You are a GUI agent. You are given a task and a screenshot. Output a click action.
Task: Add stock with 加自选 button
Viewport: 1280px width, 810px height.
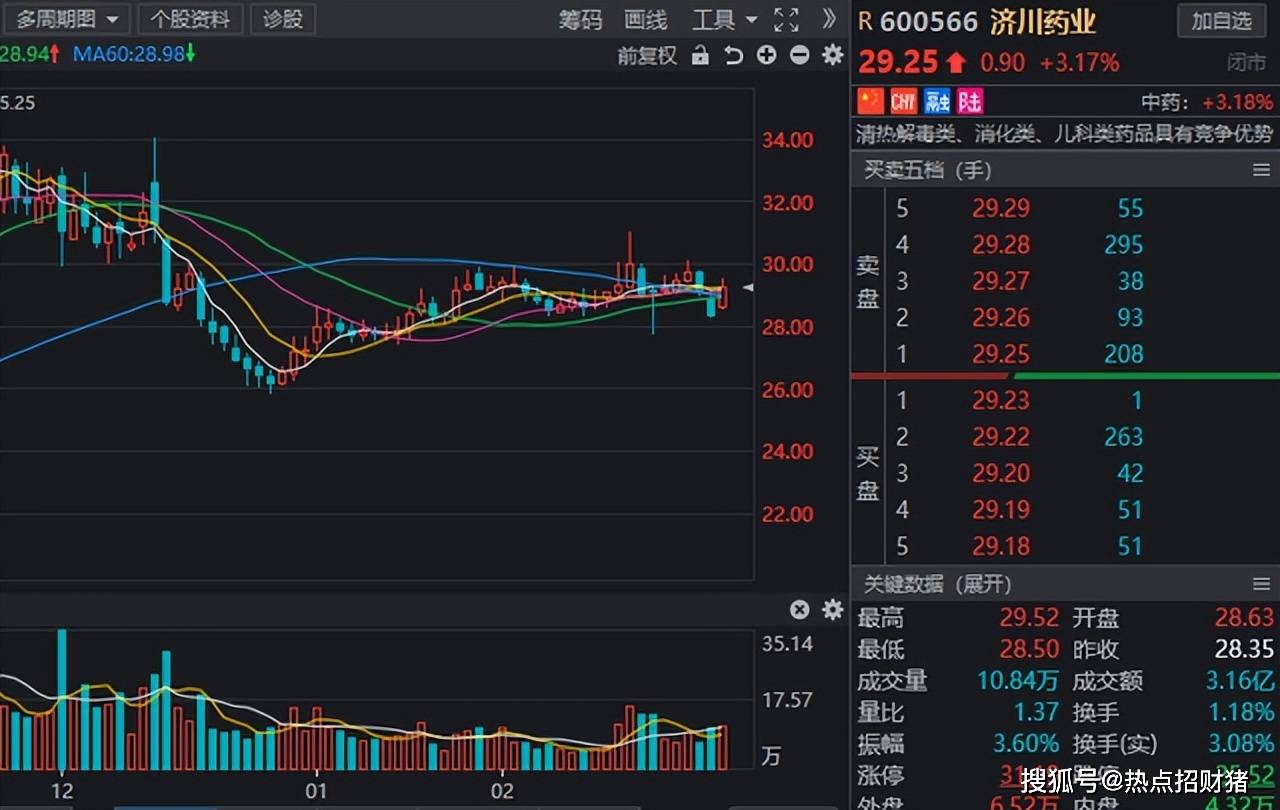[x=1221, y=20]
